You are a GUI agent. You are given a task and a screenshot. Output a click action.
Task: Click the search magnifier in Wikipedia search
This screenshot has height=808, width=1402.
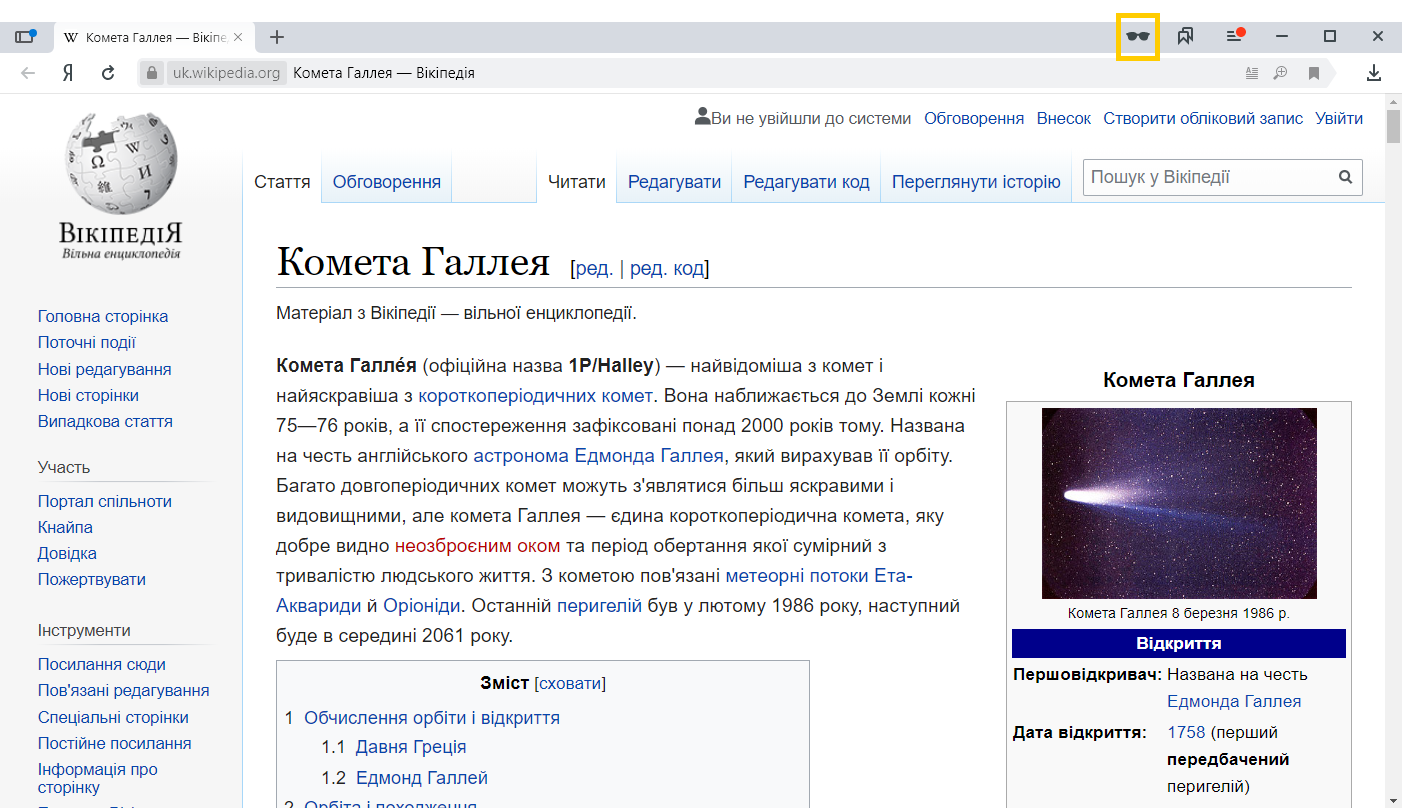(1345, 178)
